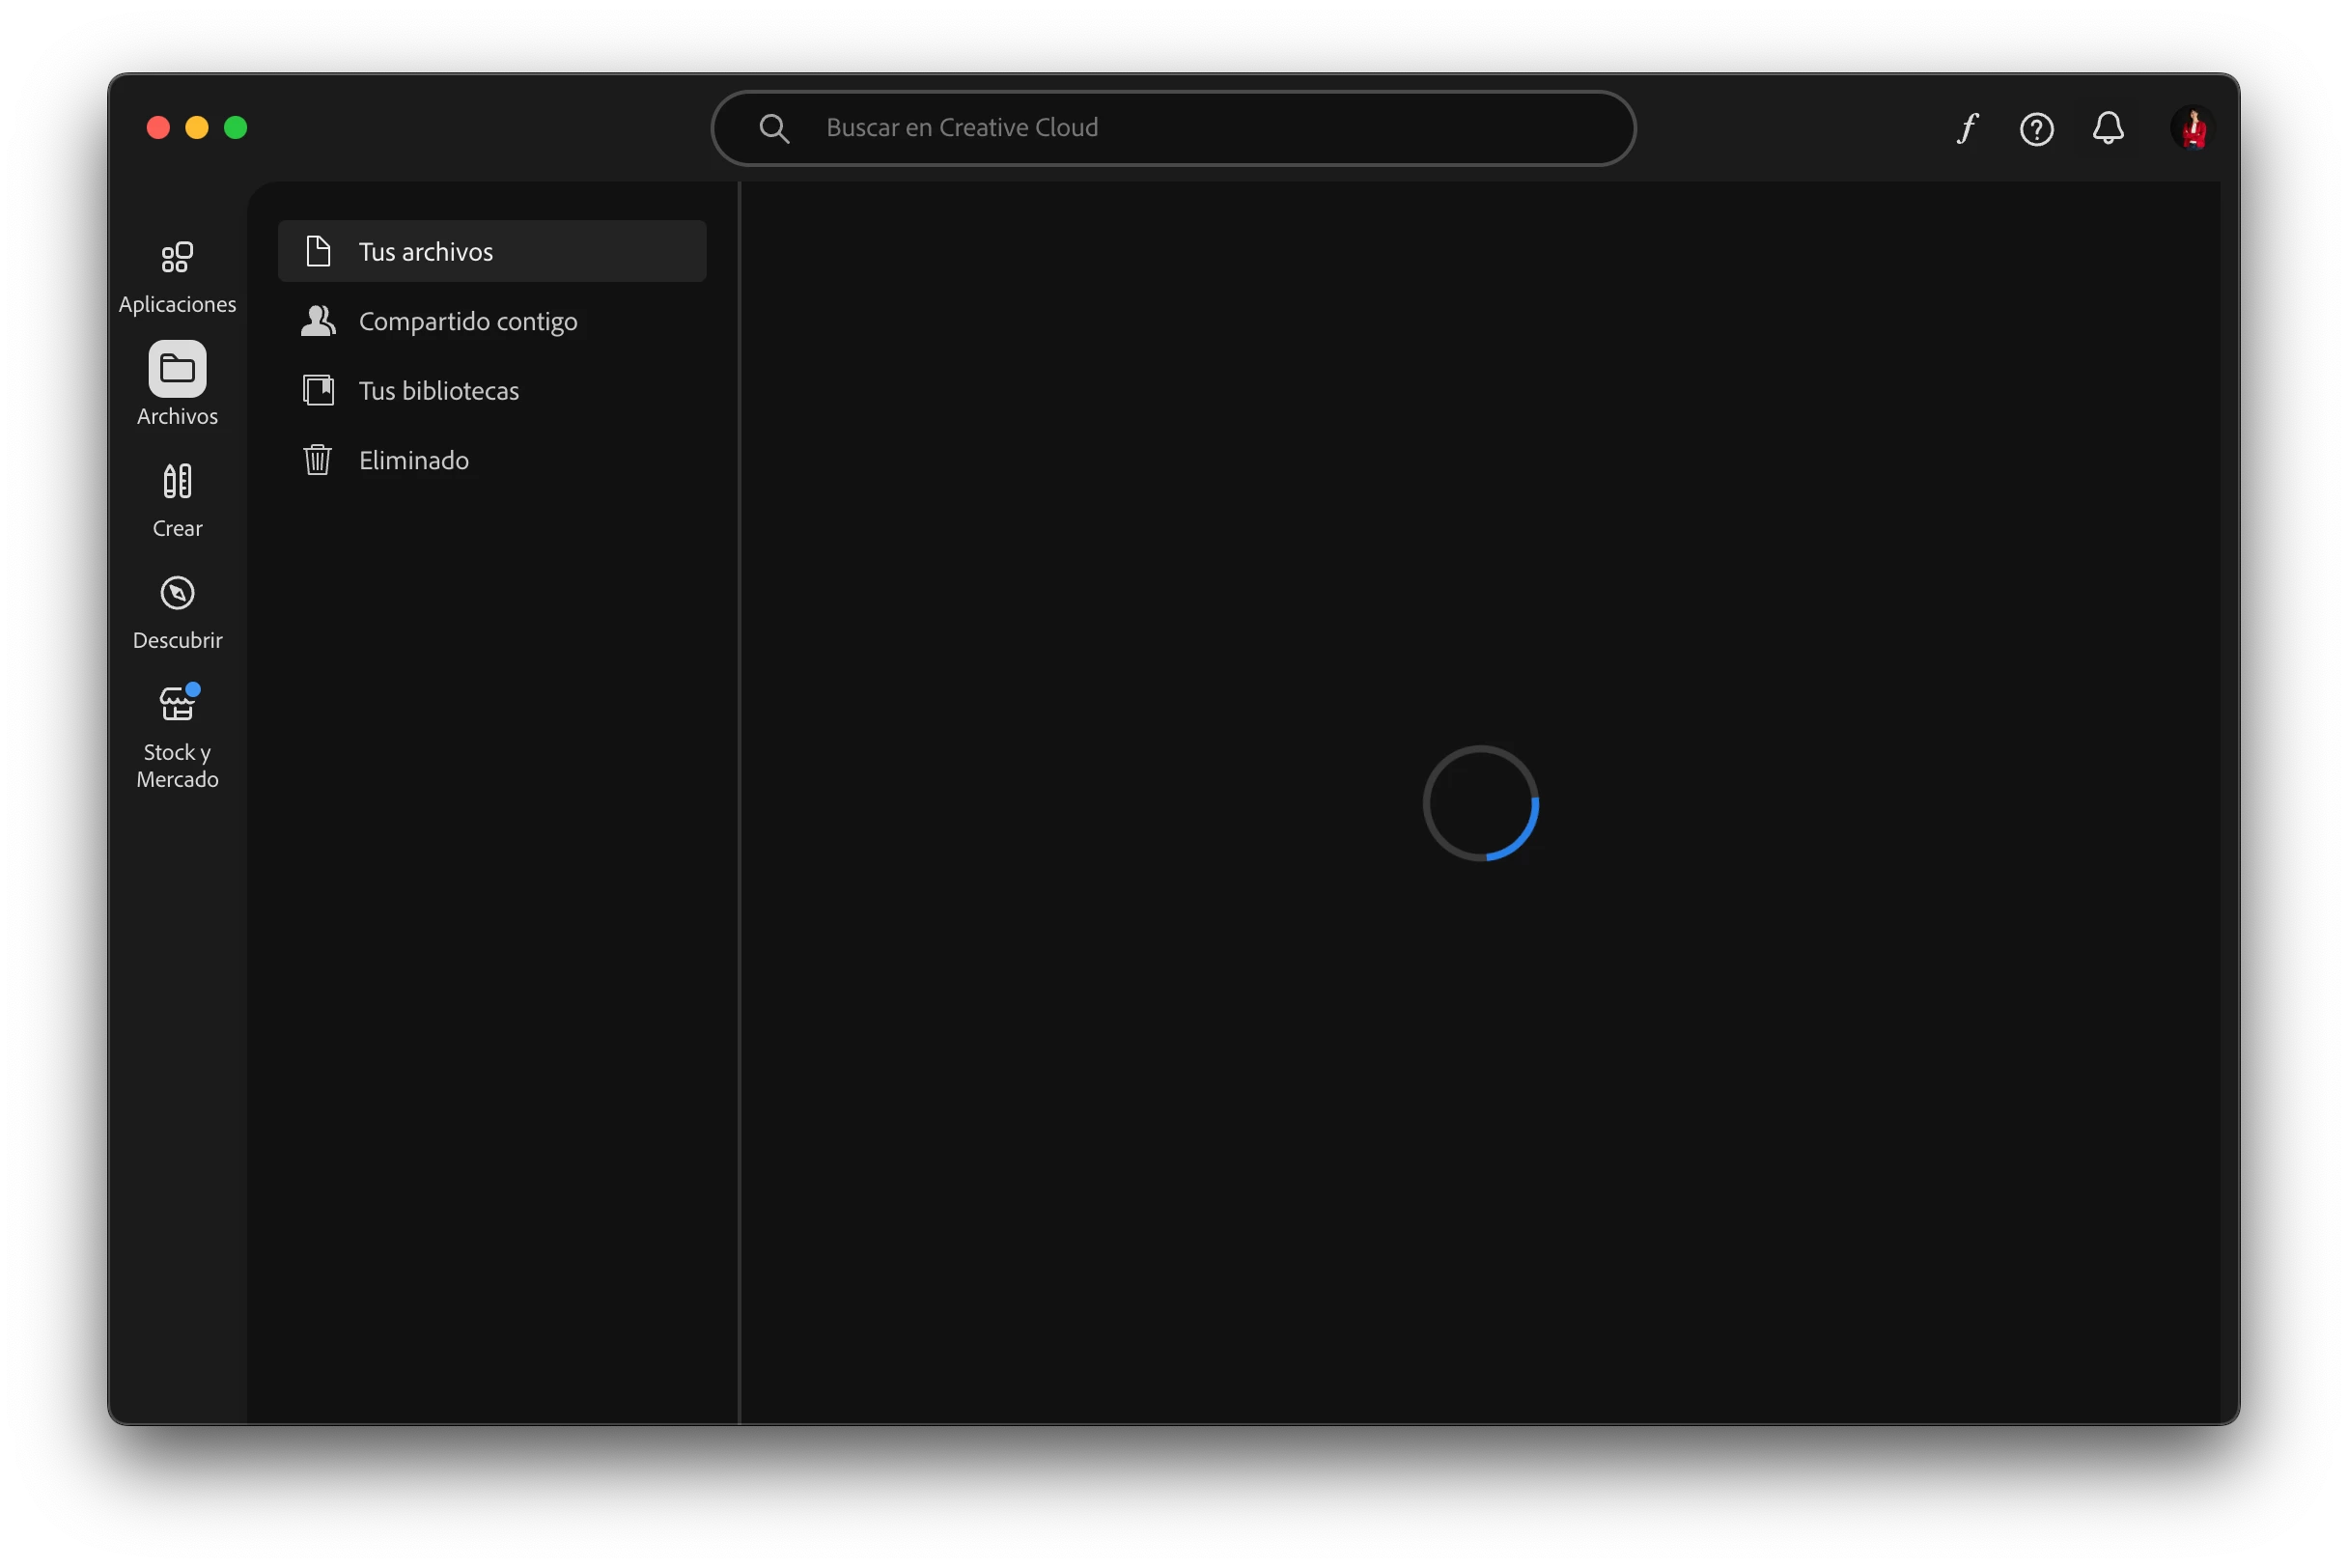Click the people icon beside Compartido contigo
Viewport: 2348px width, 1568px height.
click(318, 321)
